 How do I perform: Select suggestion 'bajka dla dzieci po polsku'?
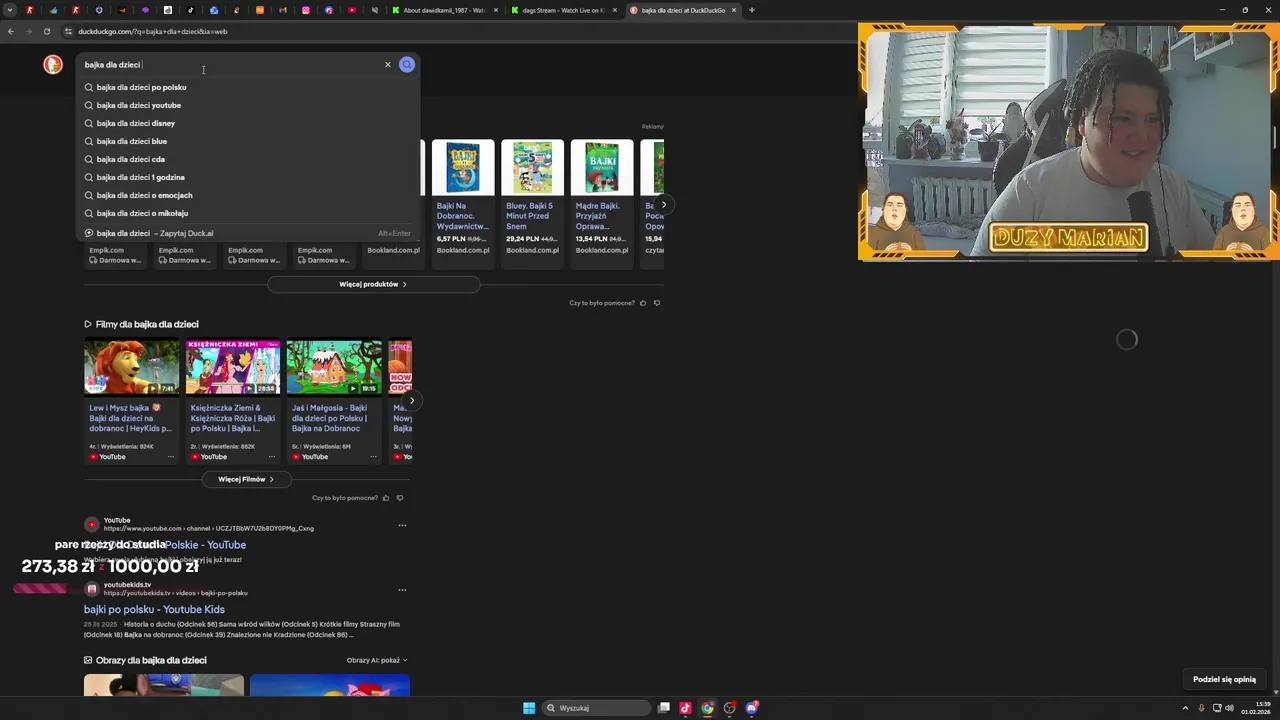tap(248, 87)
